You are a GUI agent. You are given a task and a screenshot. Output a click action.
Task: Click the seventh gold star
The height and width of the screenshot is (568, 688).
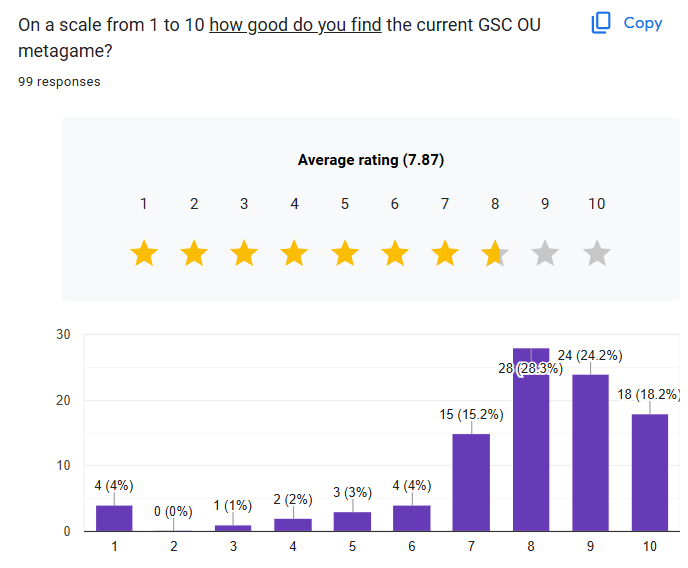445,253
